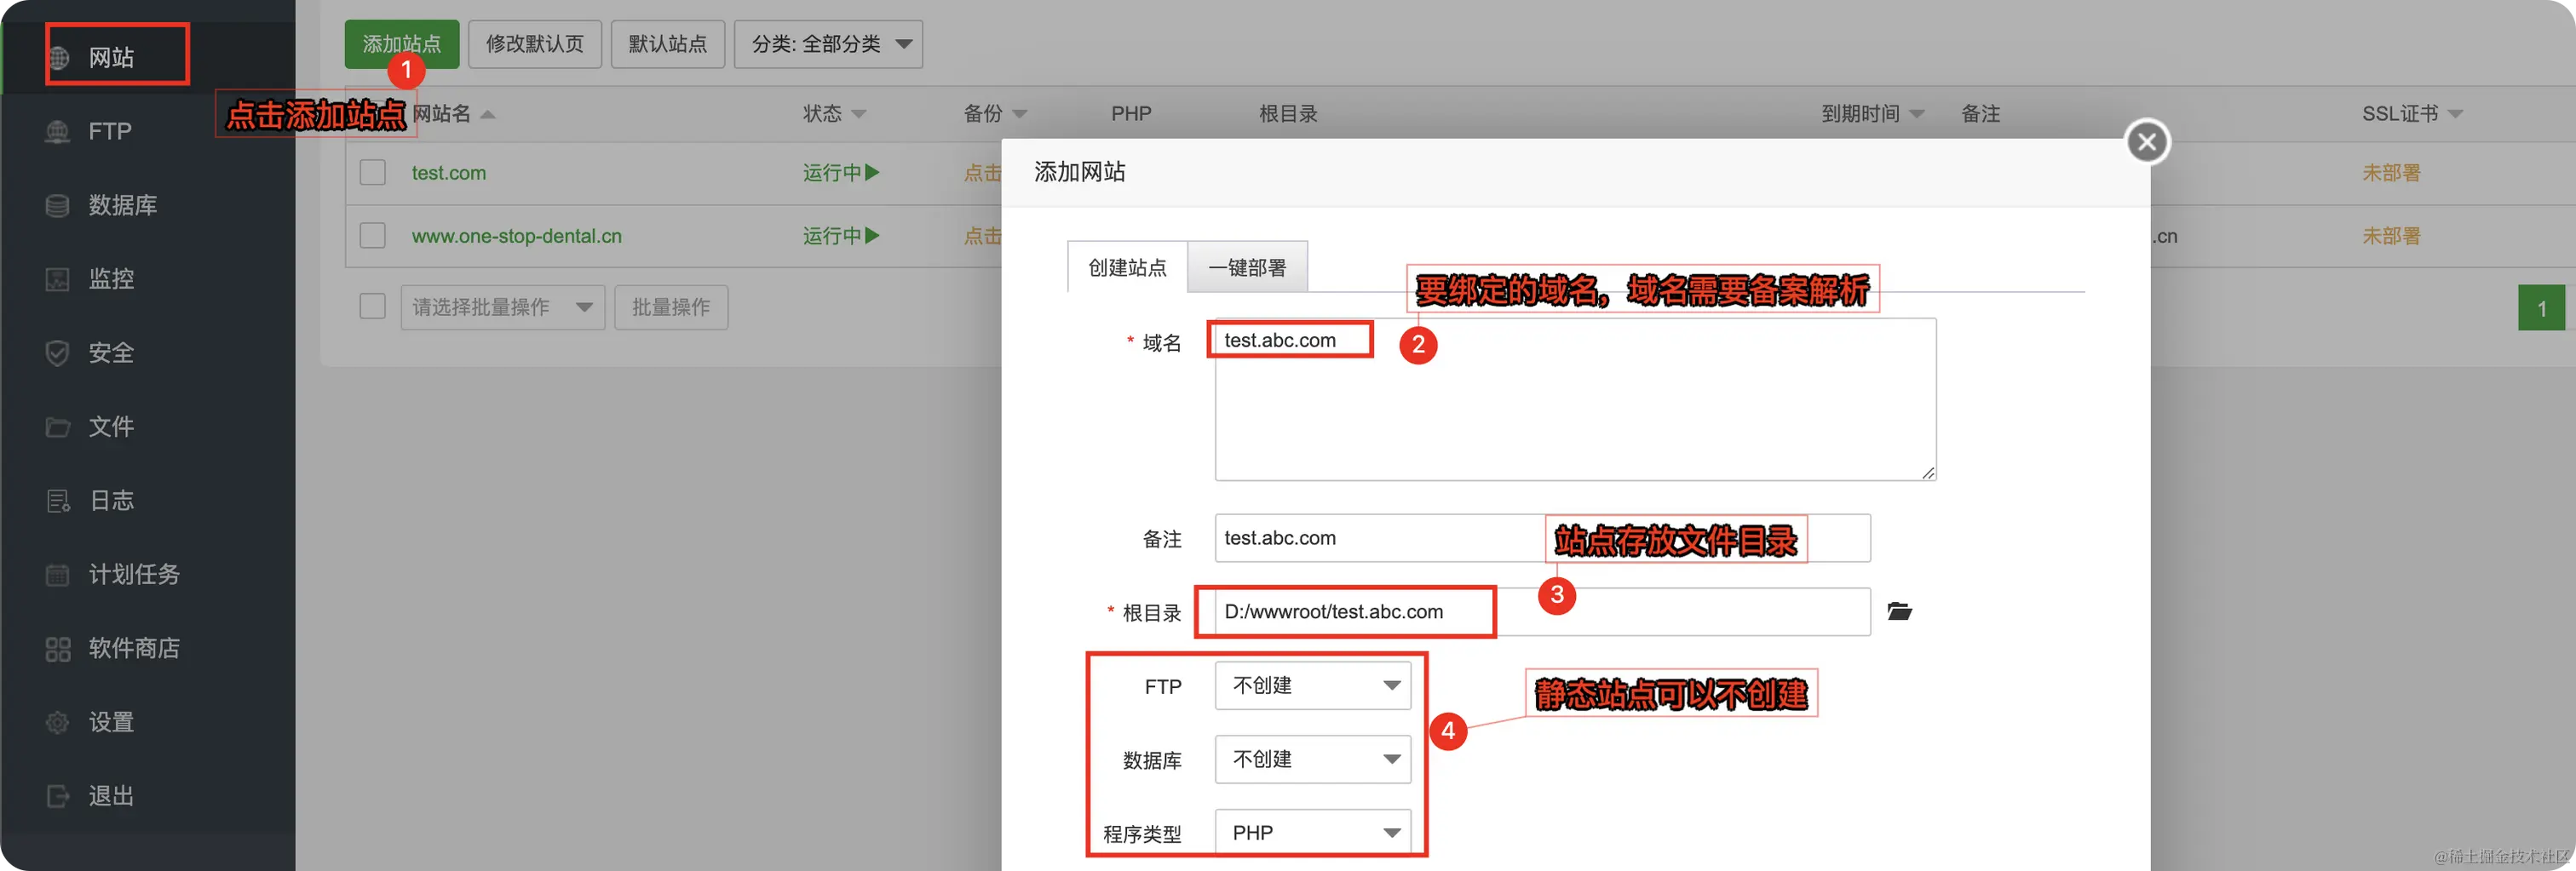
Task: Toggle the select-all checkbox above batch operations
Action: point(372,306)
